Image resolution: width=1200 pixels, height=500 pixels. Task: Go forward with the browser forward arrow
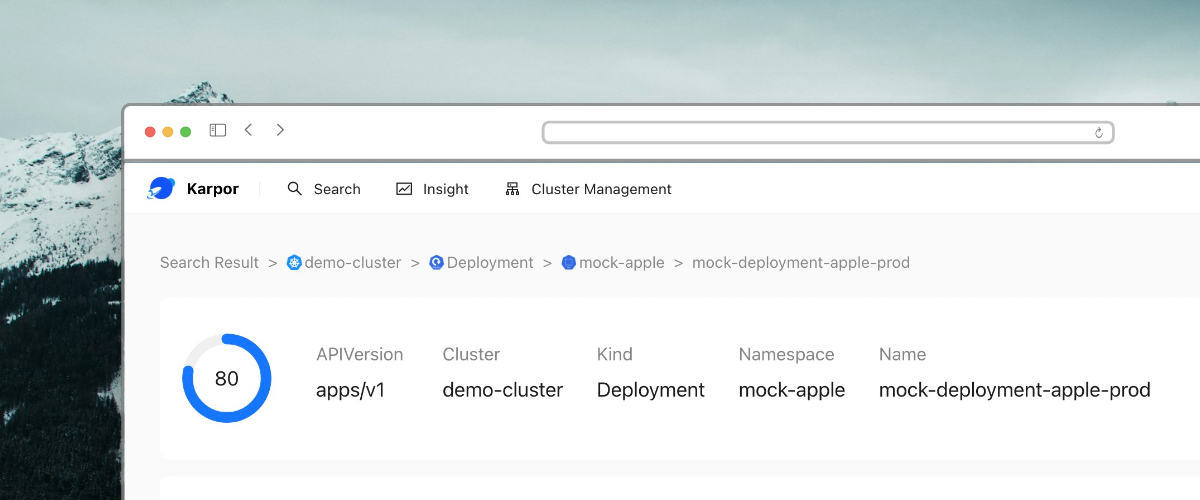coord(281,130)
